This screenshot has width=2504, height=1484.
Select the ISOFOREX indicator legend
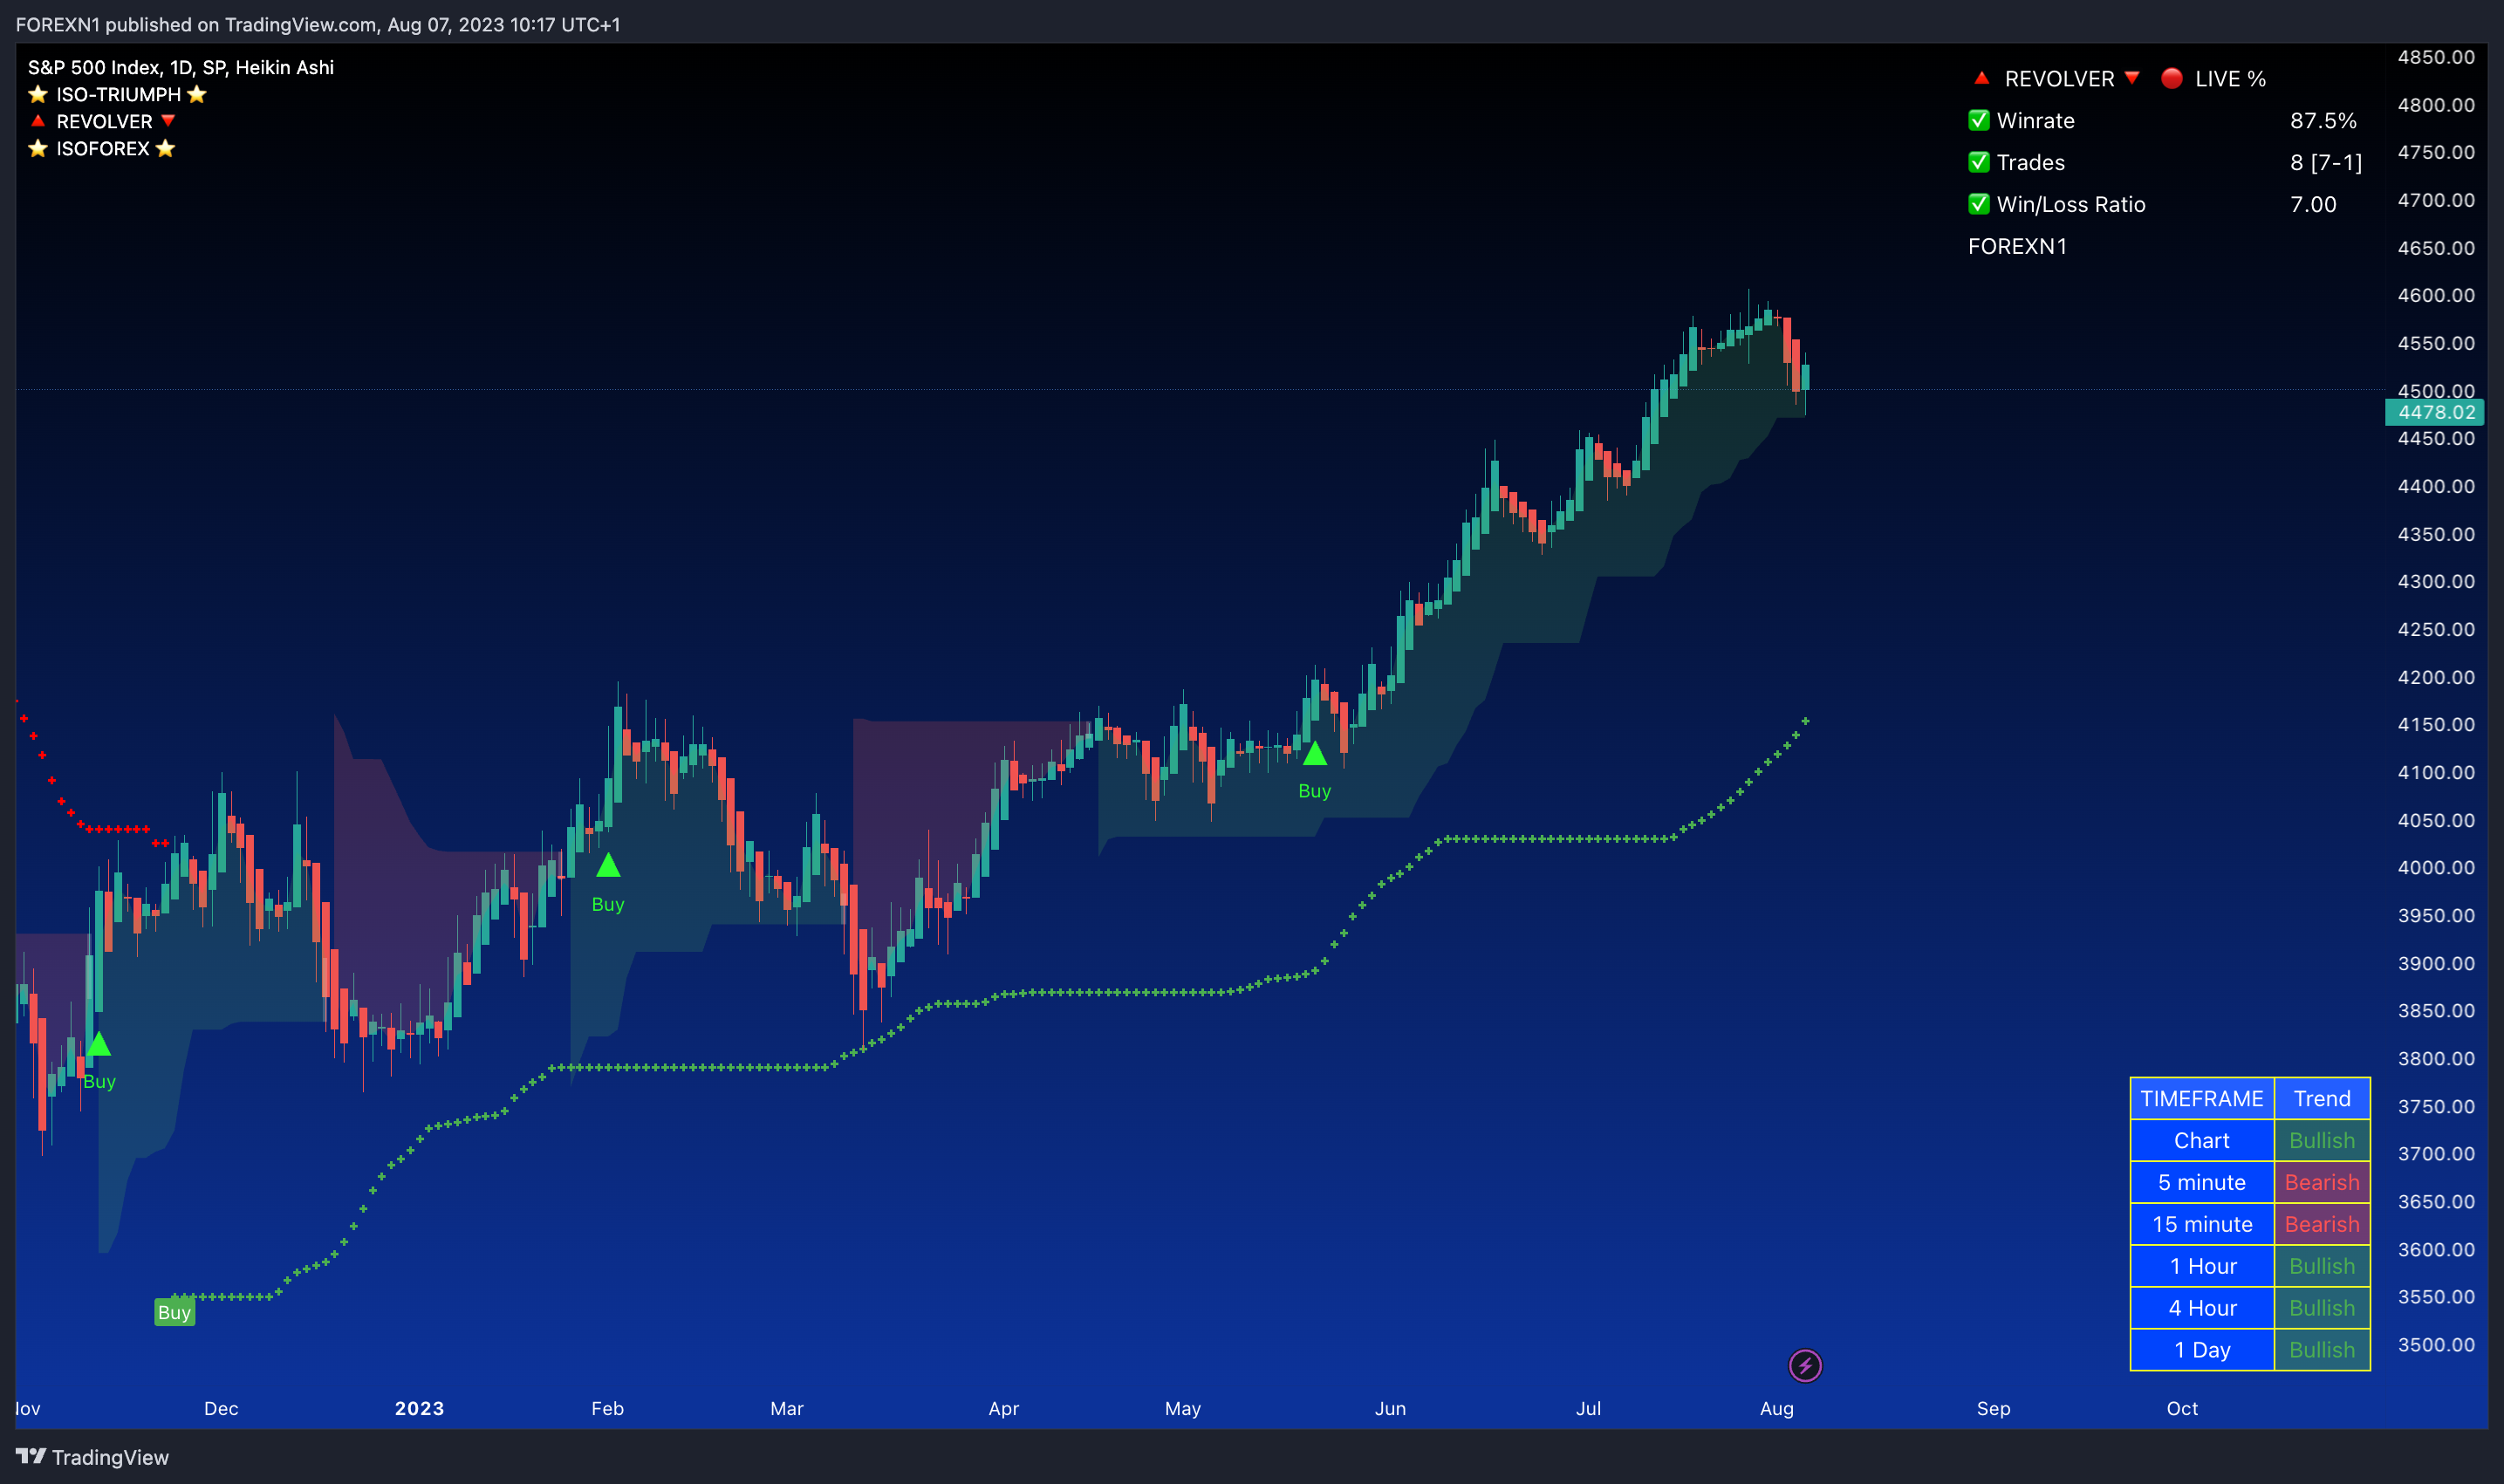point(102,148)
